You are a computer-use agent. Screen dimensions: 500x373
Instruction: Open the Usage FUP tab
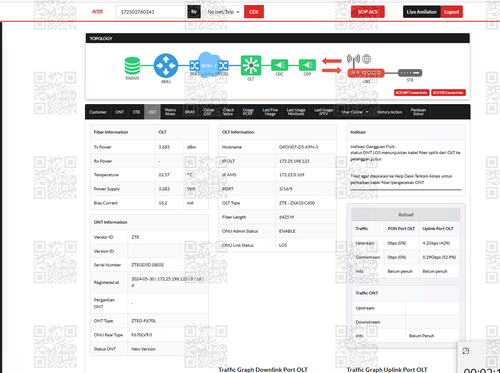pyautogui.click(x=248, y=112)
